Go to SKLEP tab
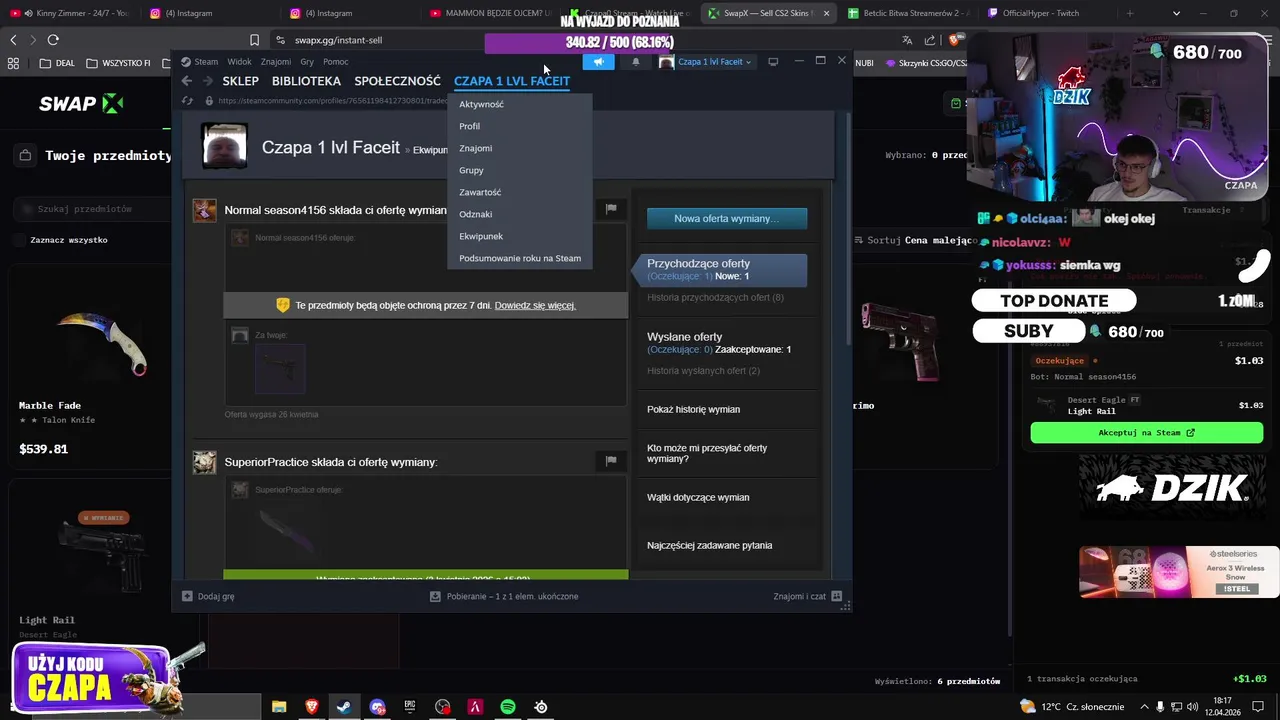 pyautogui.click(x=240, y=81)
